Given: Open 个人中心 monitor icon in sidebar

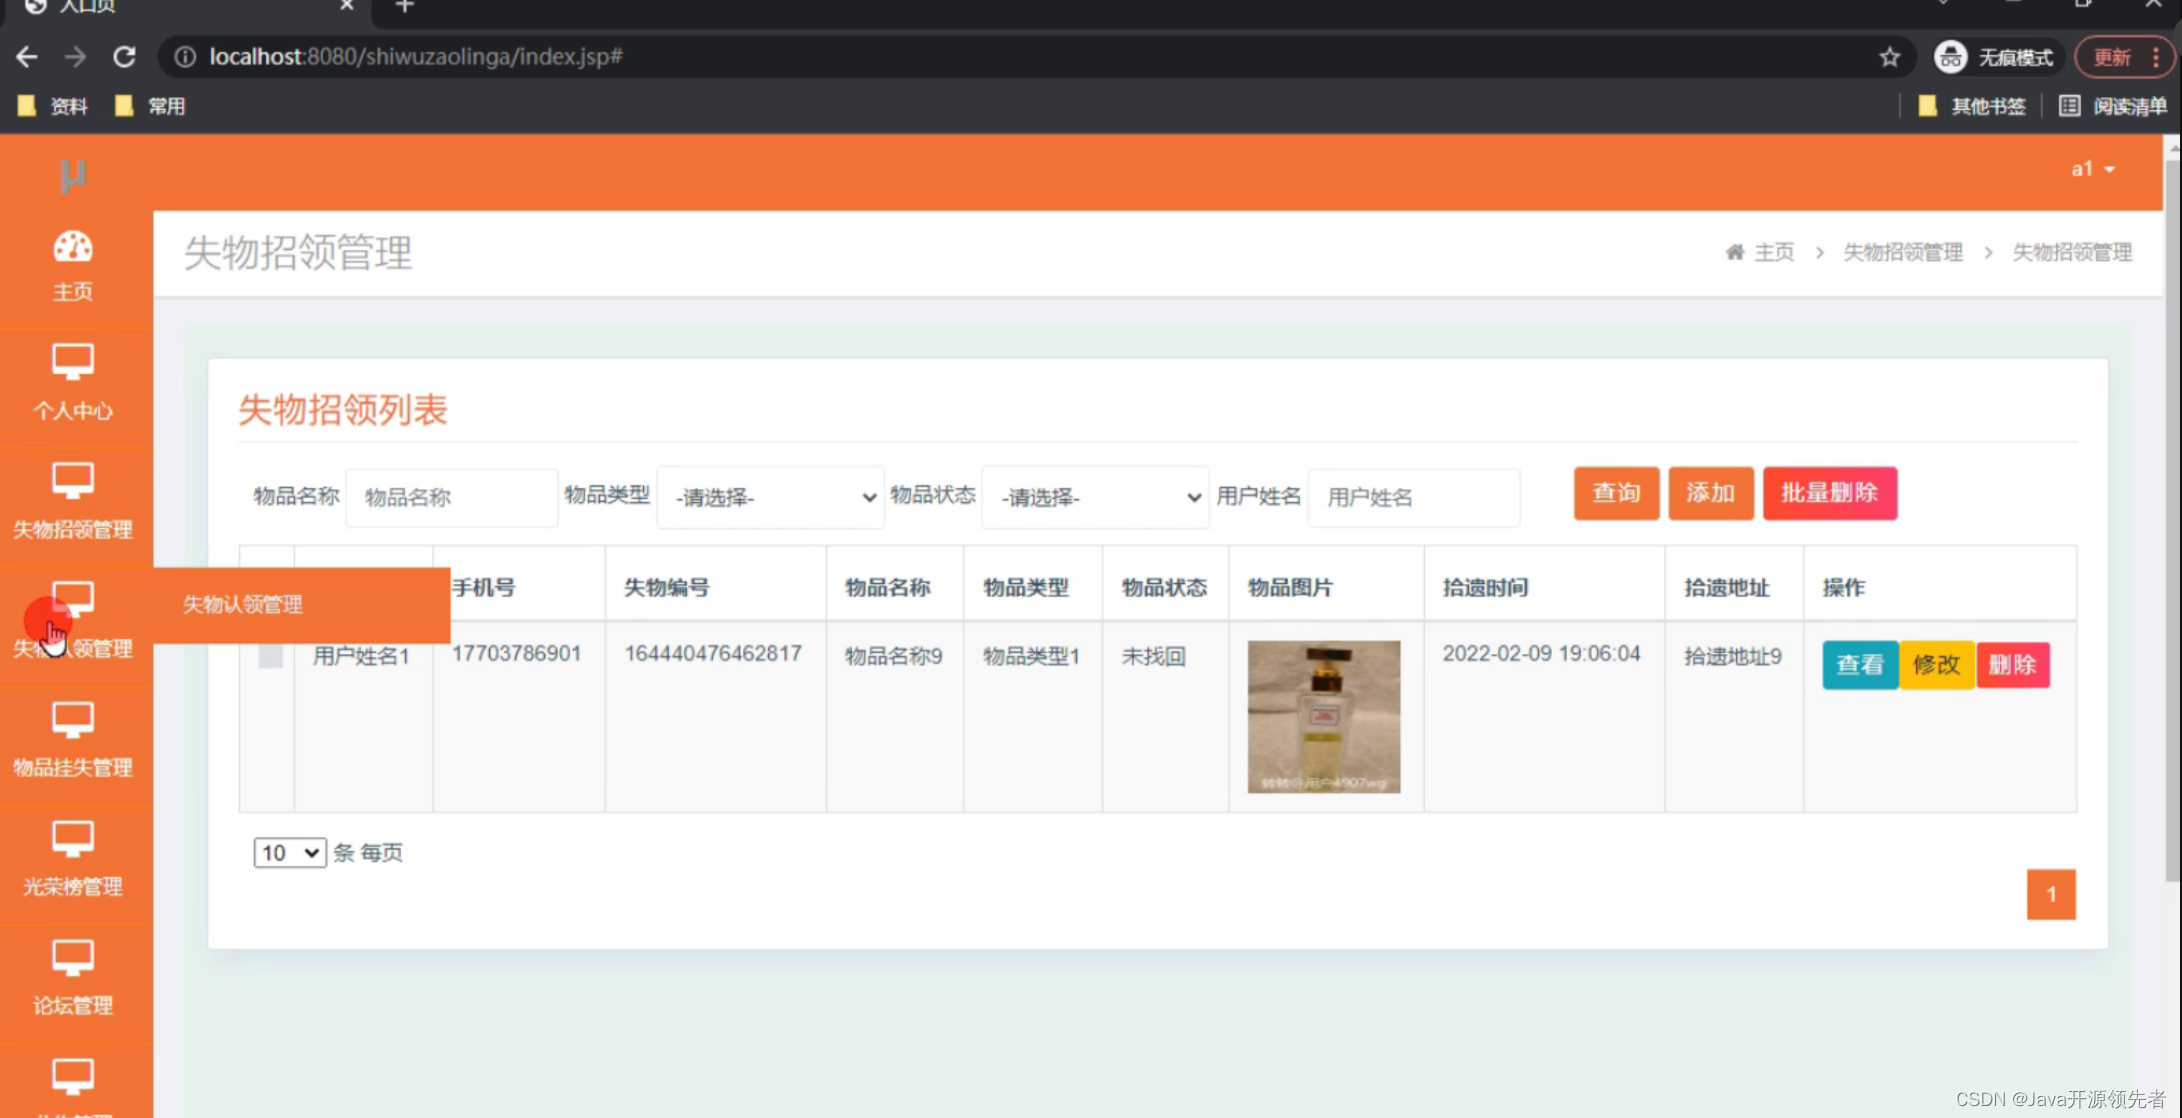Looking at the screenshot, I should pyautogui.click(x=72, y=362).
